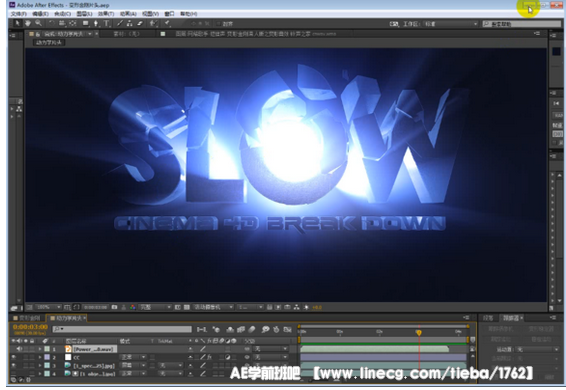Select the Zoom magnifier tool
Image resolution: width=566 pixels, height=390 pixels.
[x=38, y=23]
